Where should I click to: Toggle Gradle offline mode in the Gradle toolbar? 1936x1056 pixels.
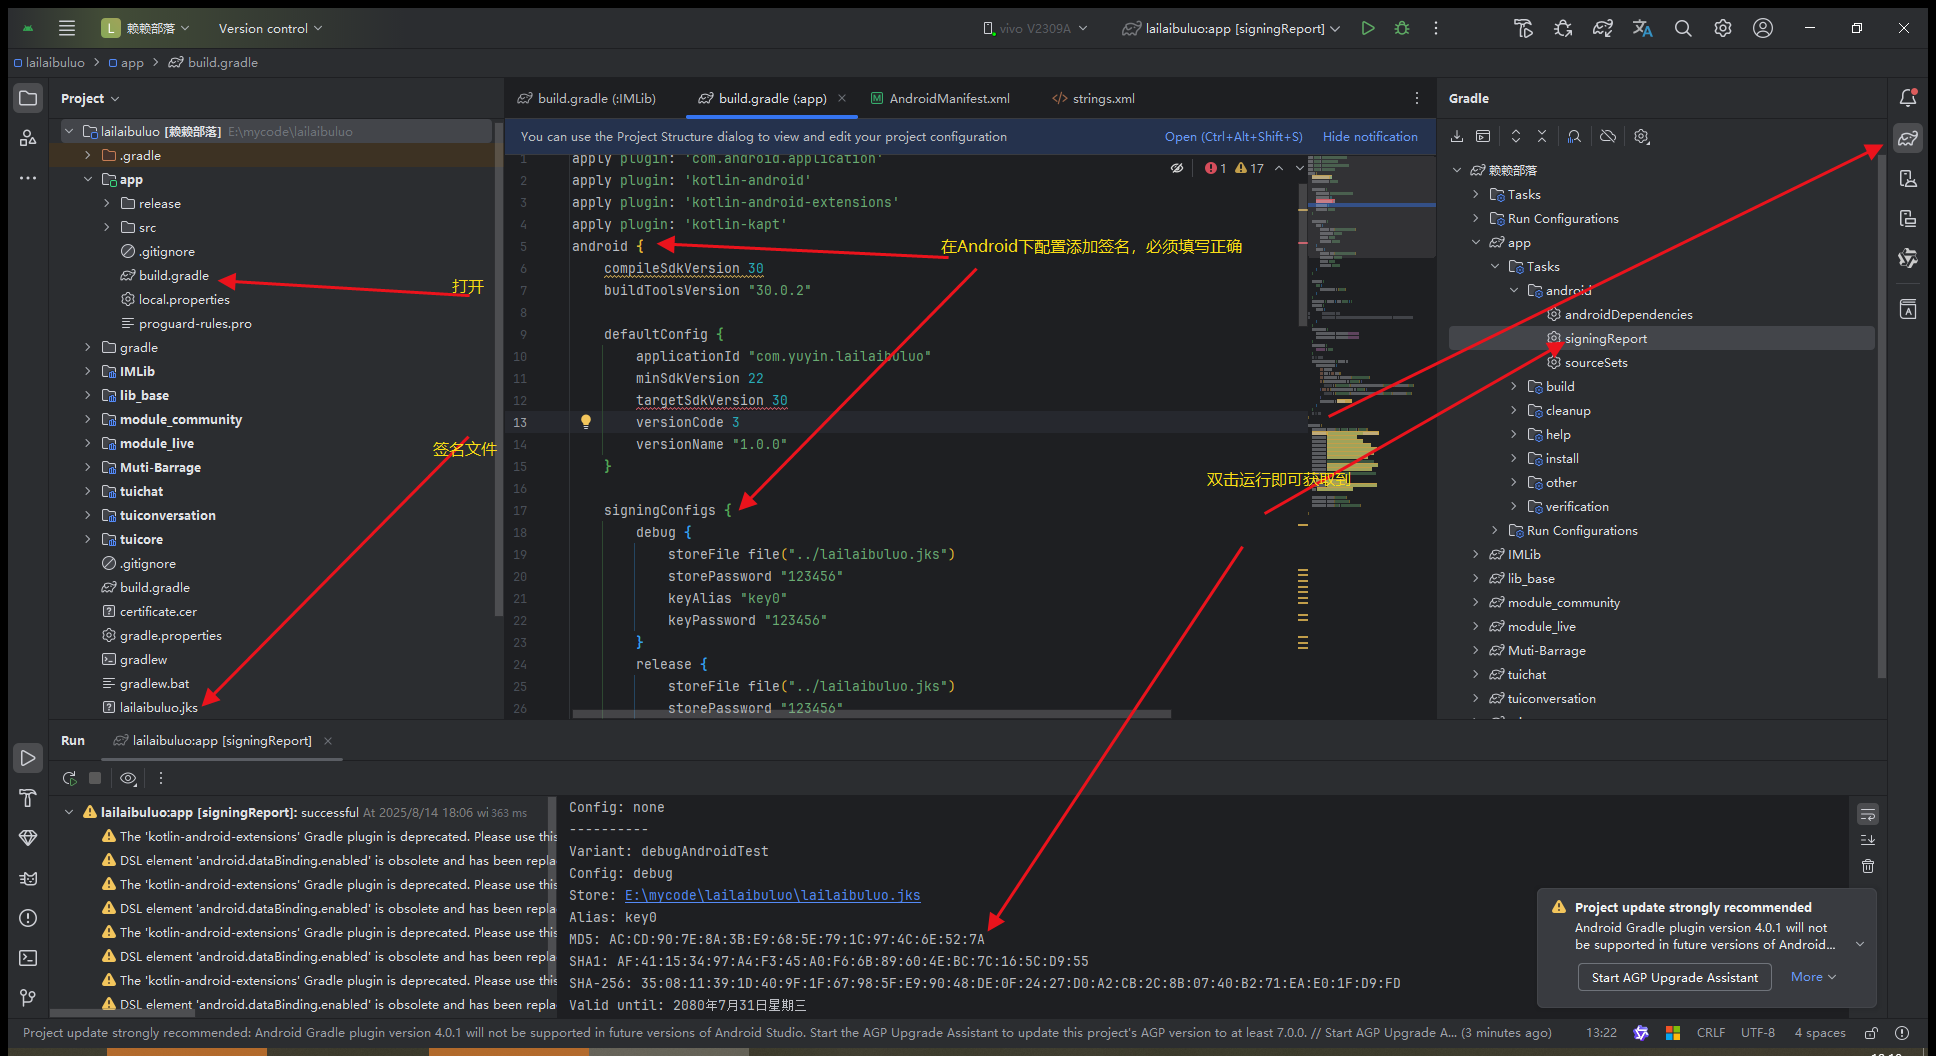coord(1608,136)
